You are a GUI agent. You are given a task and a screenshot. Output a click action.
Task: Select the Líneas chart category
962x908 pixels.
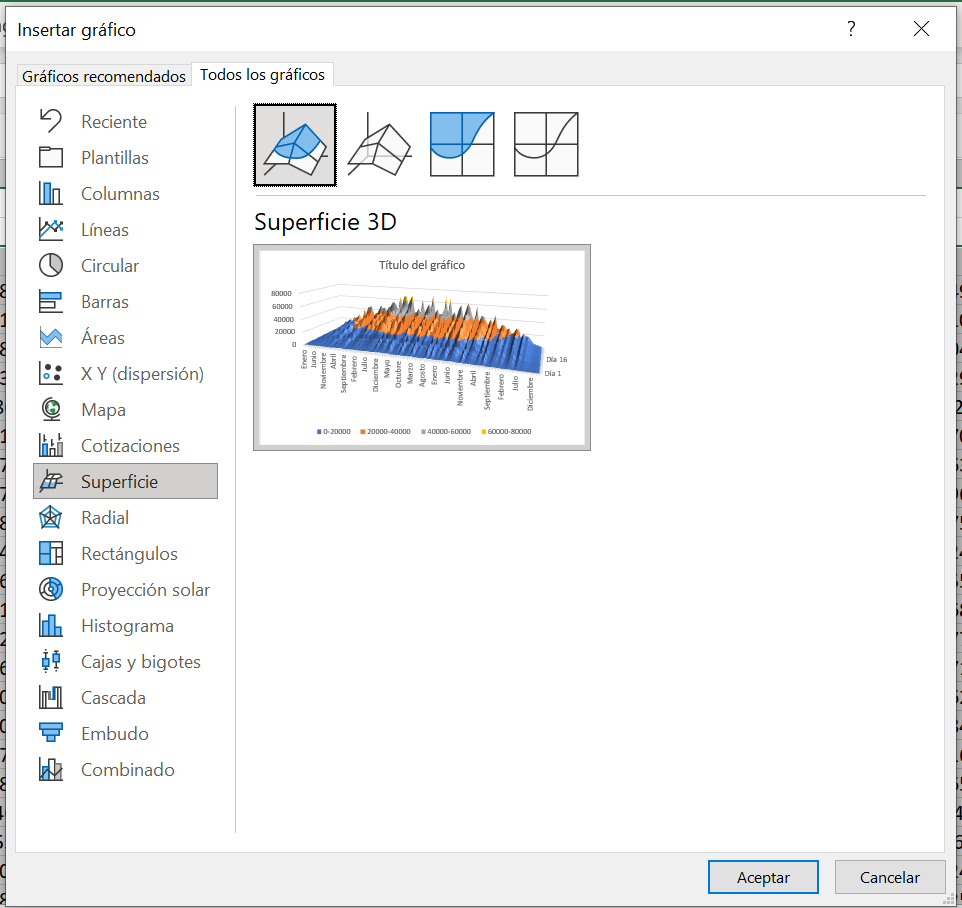[125, 229]
